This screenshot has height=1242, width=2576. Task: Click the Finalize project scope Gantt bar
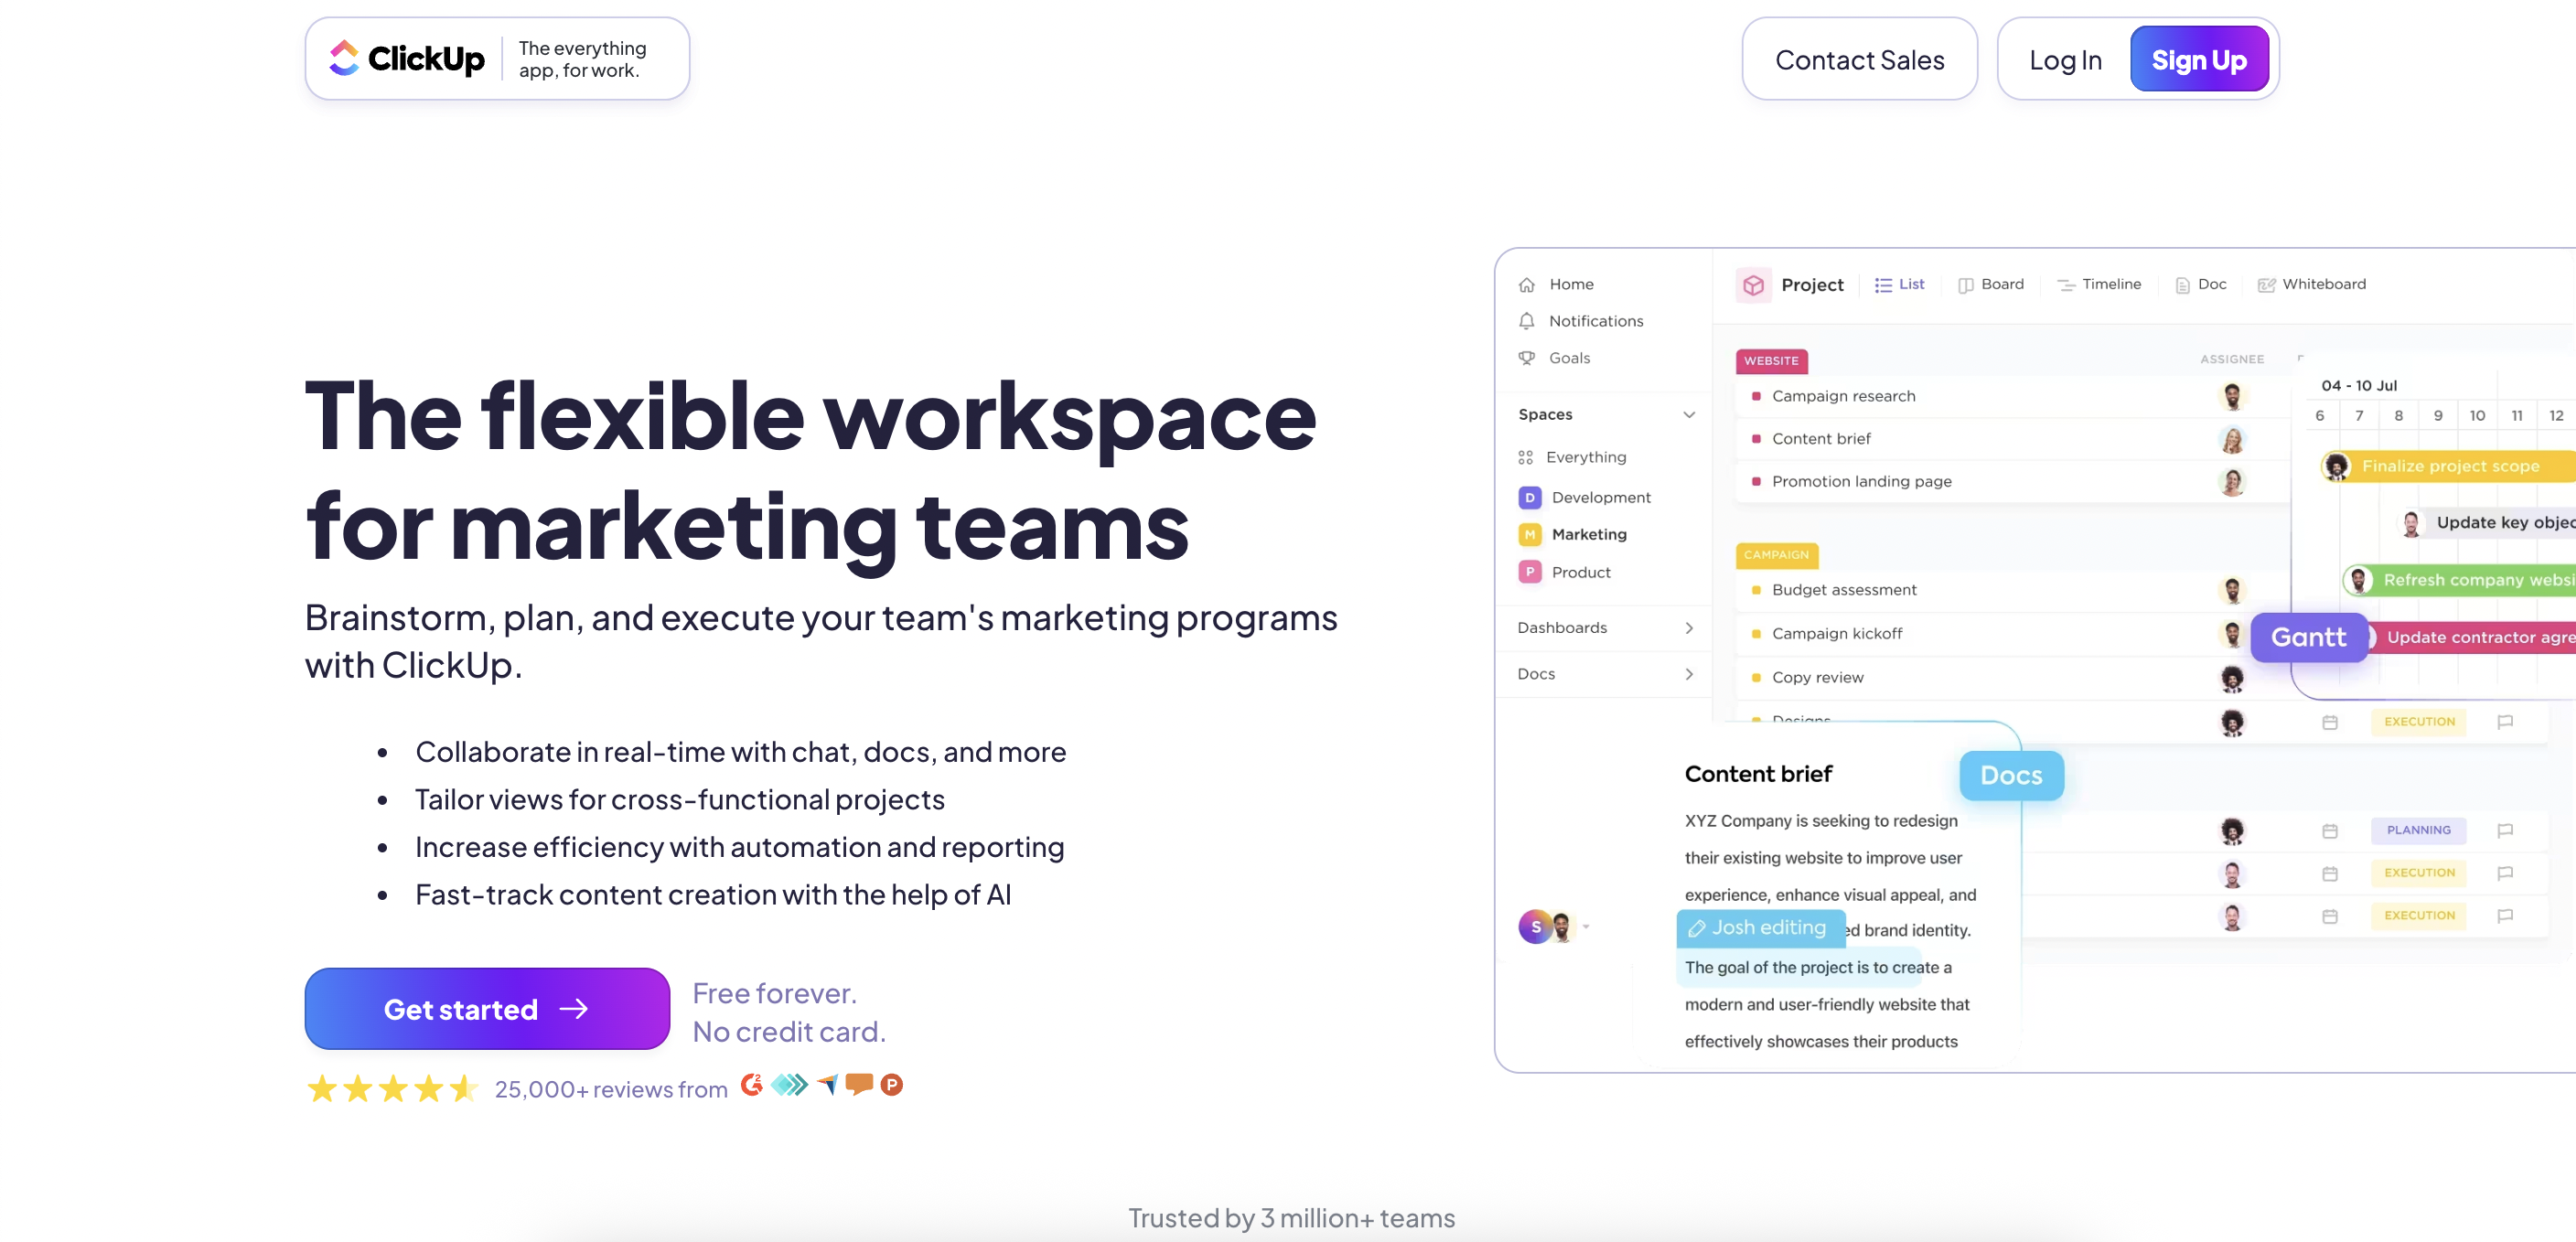pyautogui.click(x=2448, y=466)
